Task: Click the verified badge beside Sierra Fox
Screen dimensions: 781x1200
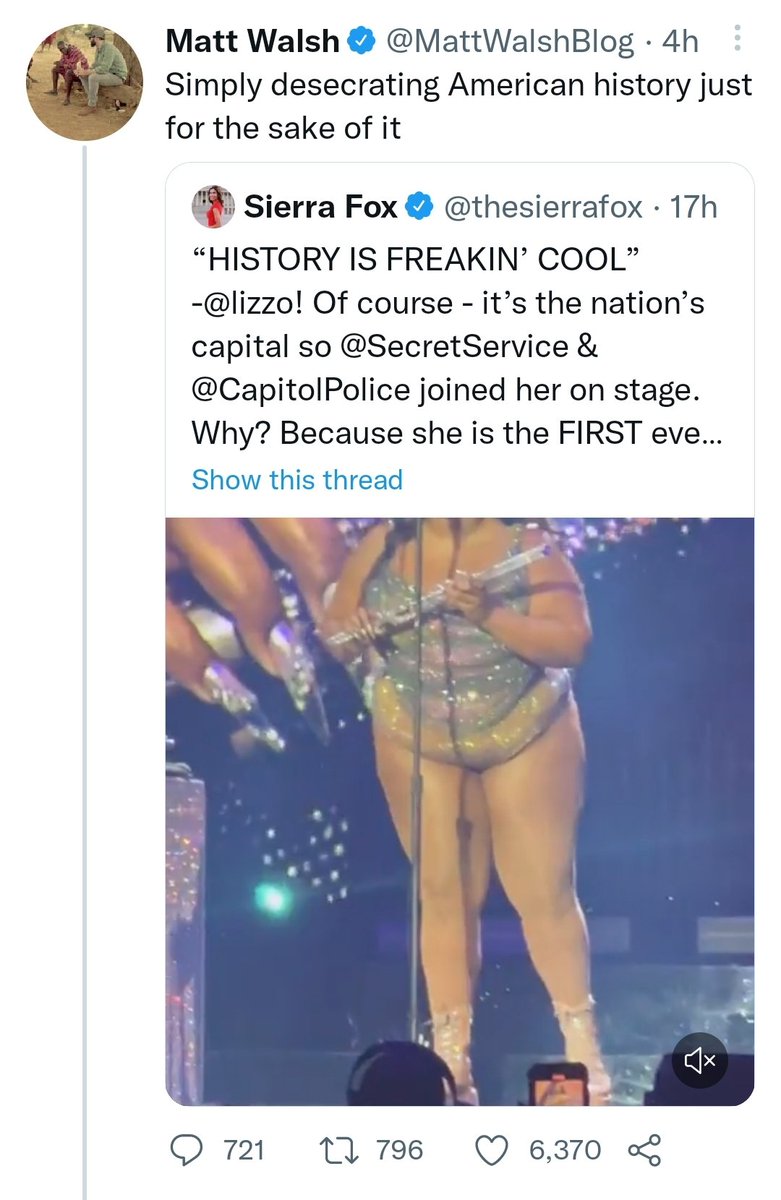Action: pyautogui.click(x=420, y=207)
